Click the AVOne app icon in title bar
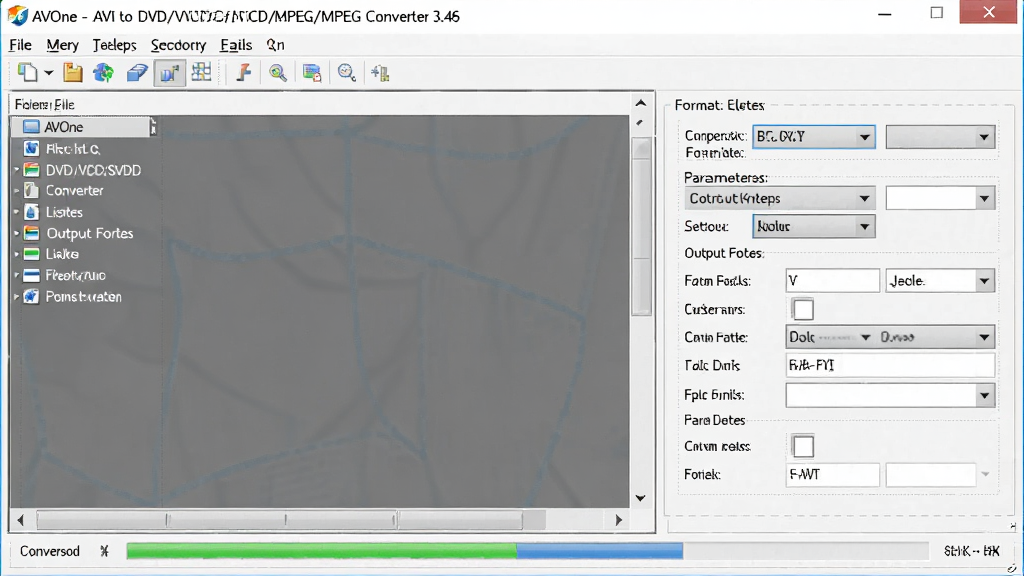Image resolution: width=1024 pixels, height=576 pixels. (18, 16)
